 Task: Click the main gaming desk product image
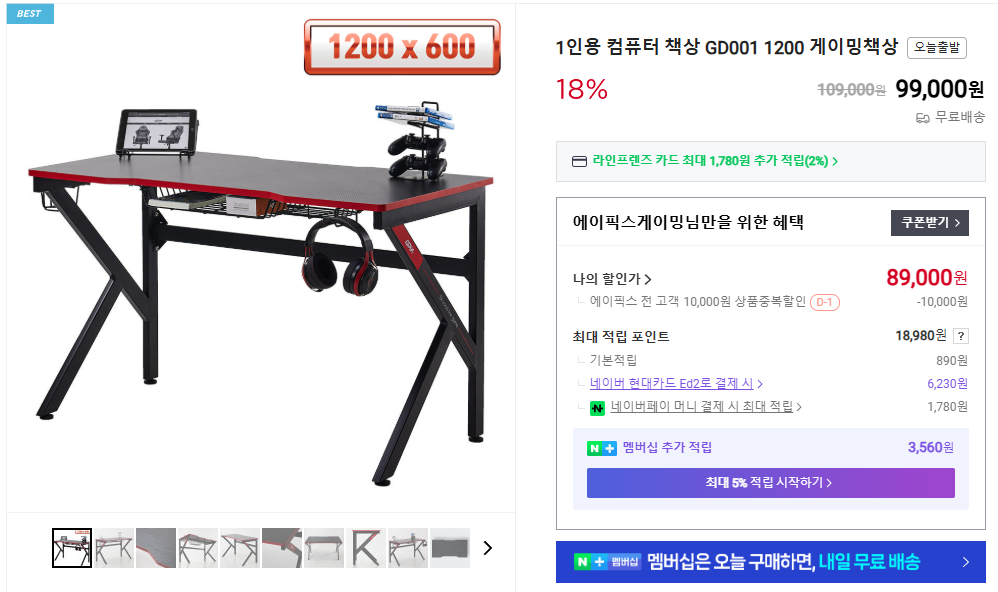pyautogui.click(x=261, y=267)
